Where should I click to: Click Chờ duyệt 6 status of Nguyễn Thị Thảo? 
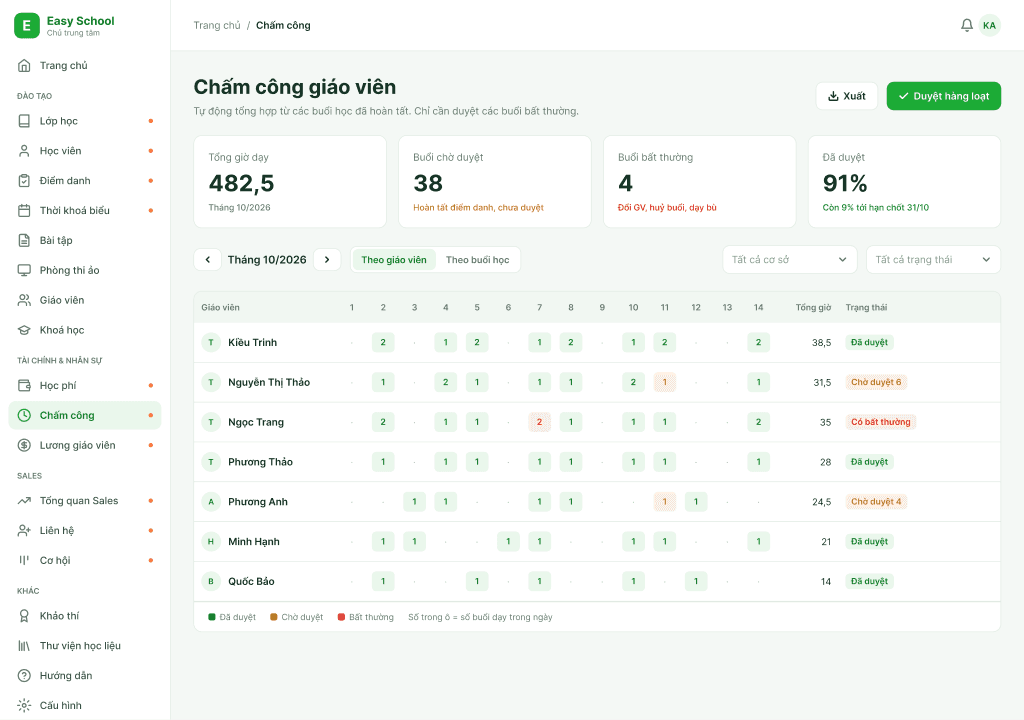[876, 382]
